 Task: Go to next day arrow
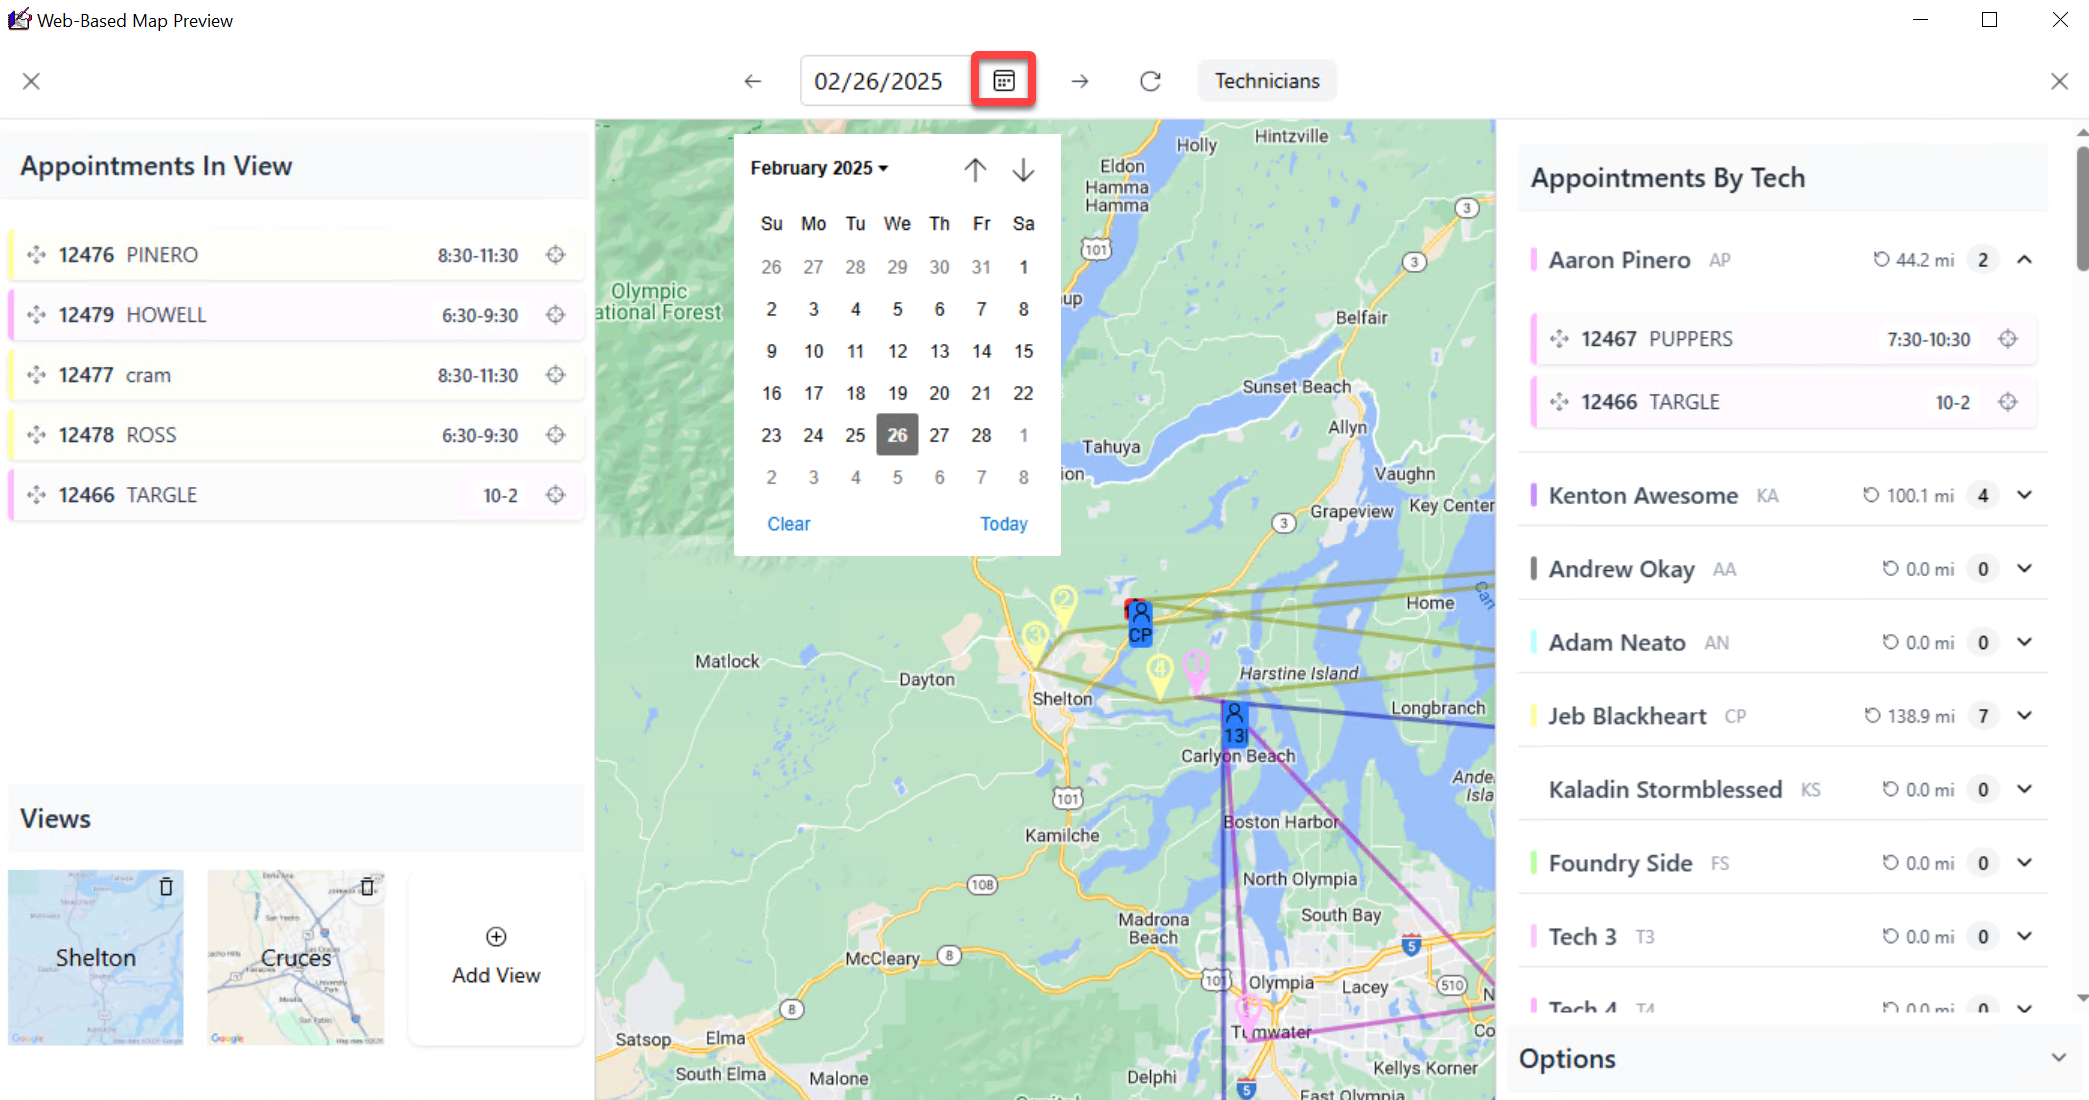pos(1080,81)
